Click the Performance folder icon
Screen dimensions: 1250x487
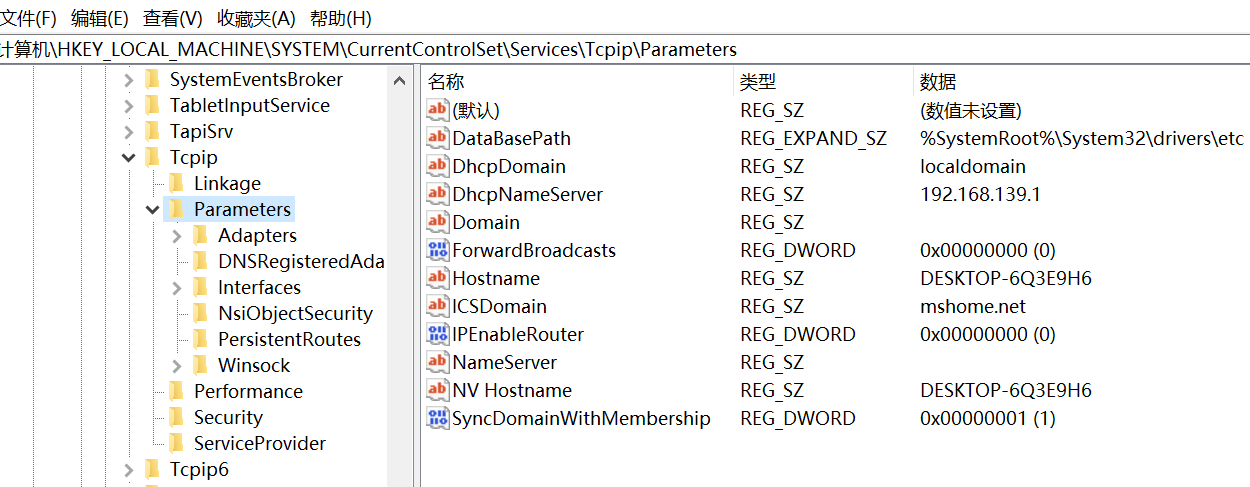pos(176,391)
